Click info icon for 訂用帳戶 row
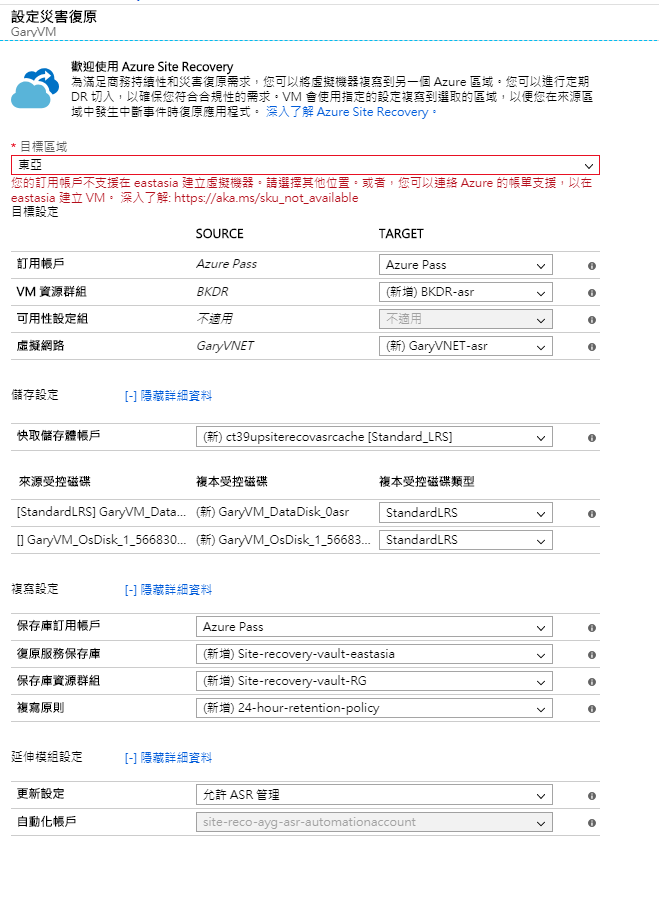This screenshot has width=659, height=913. click(591, 266)
